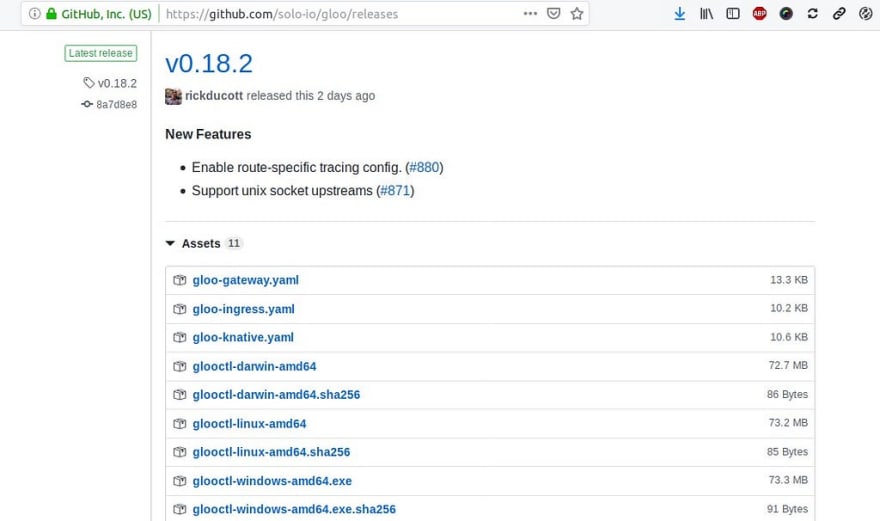Click package icon for gloo-knative.yaml

180,337
